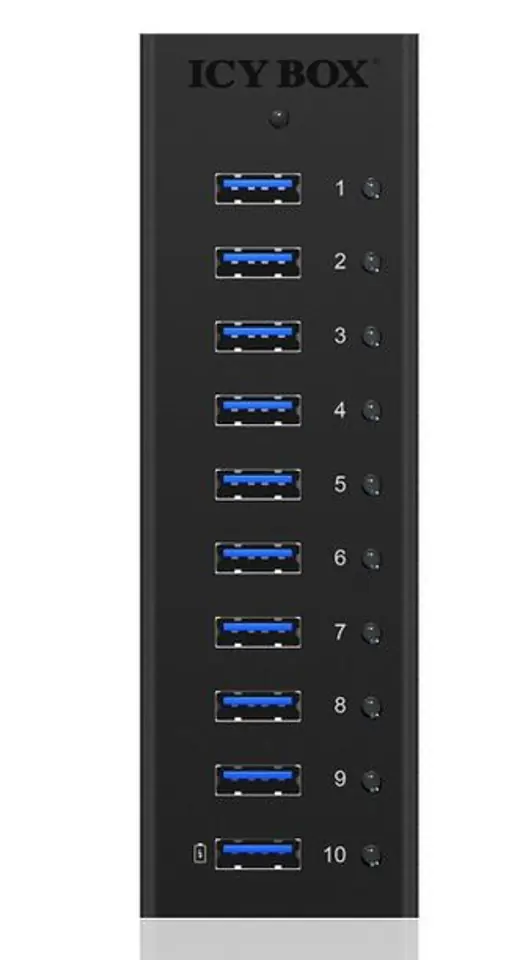
Task: Click the blue USB port numbered 5
Action: click(258, 484)
